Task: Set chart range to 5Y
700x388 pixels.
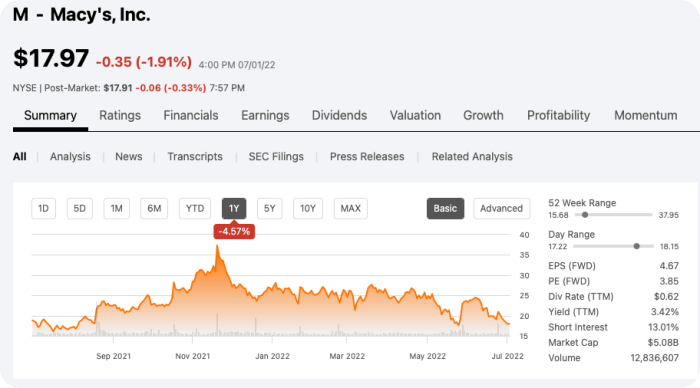Action: point(270,209)
